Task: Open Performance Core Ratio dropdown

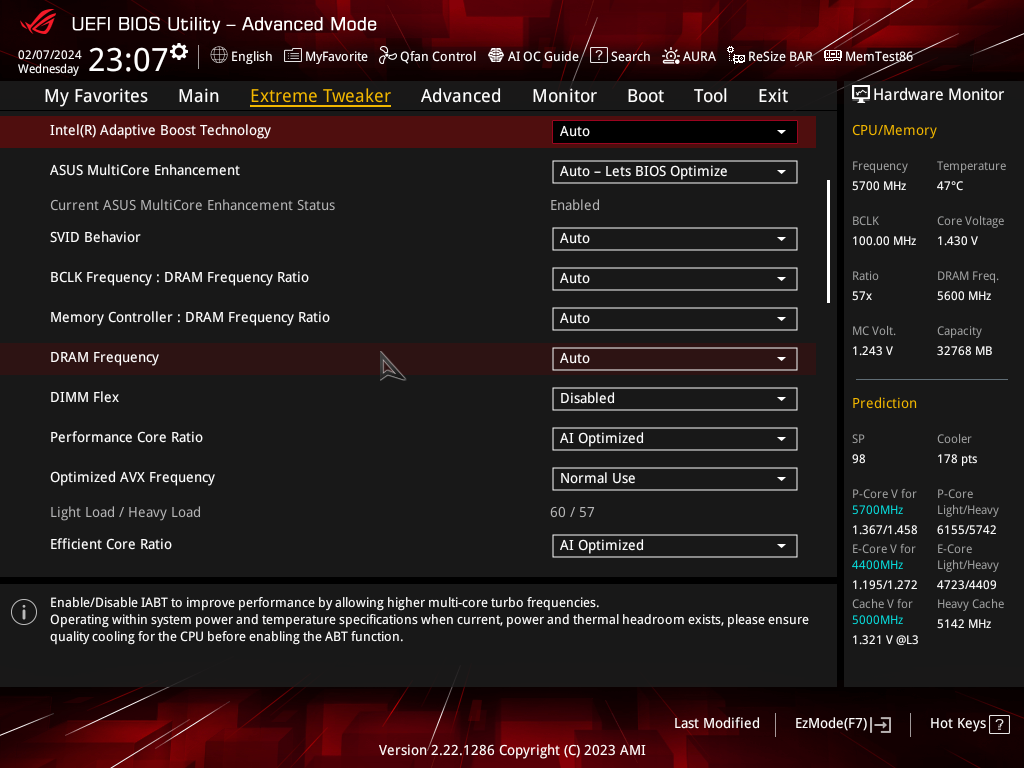Action: [675, 439]
